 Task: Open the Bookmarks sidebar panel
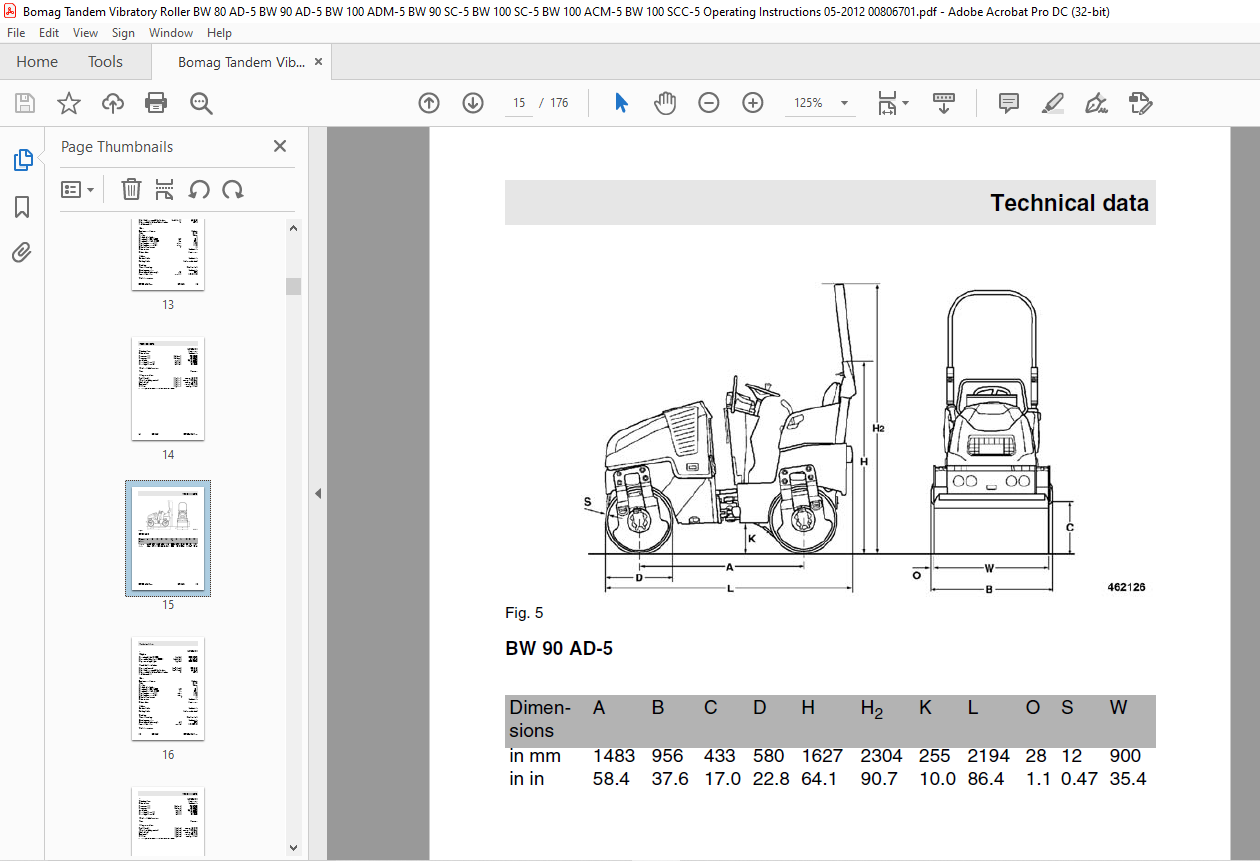click(22, 207)
